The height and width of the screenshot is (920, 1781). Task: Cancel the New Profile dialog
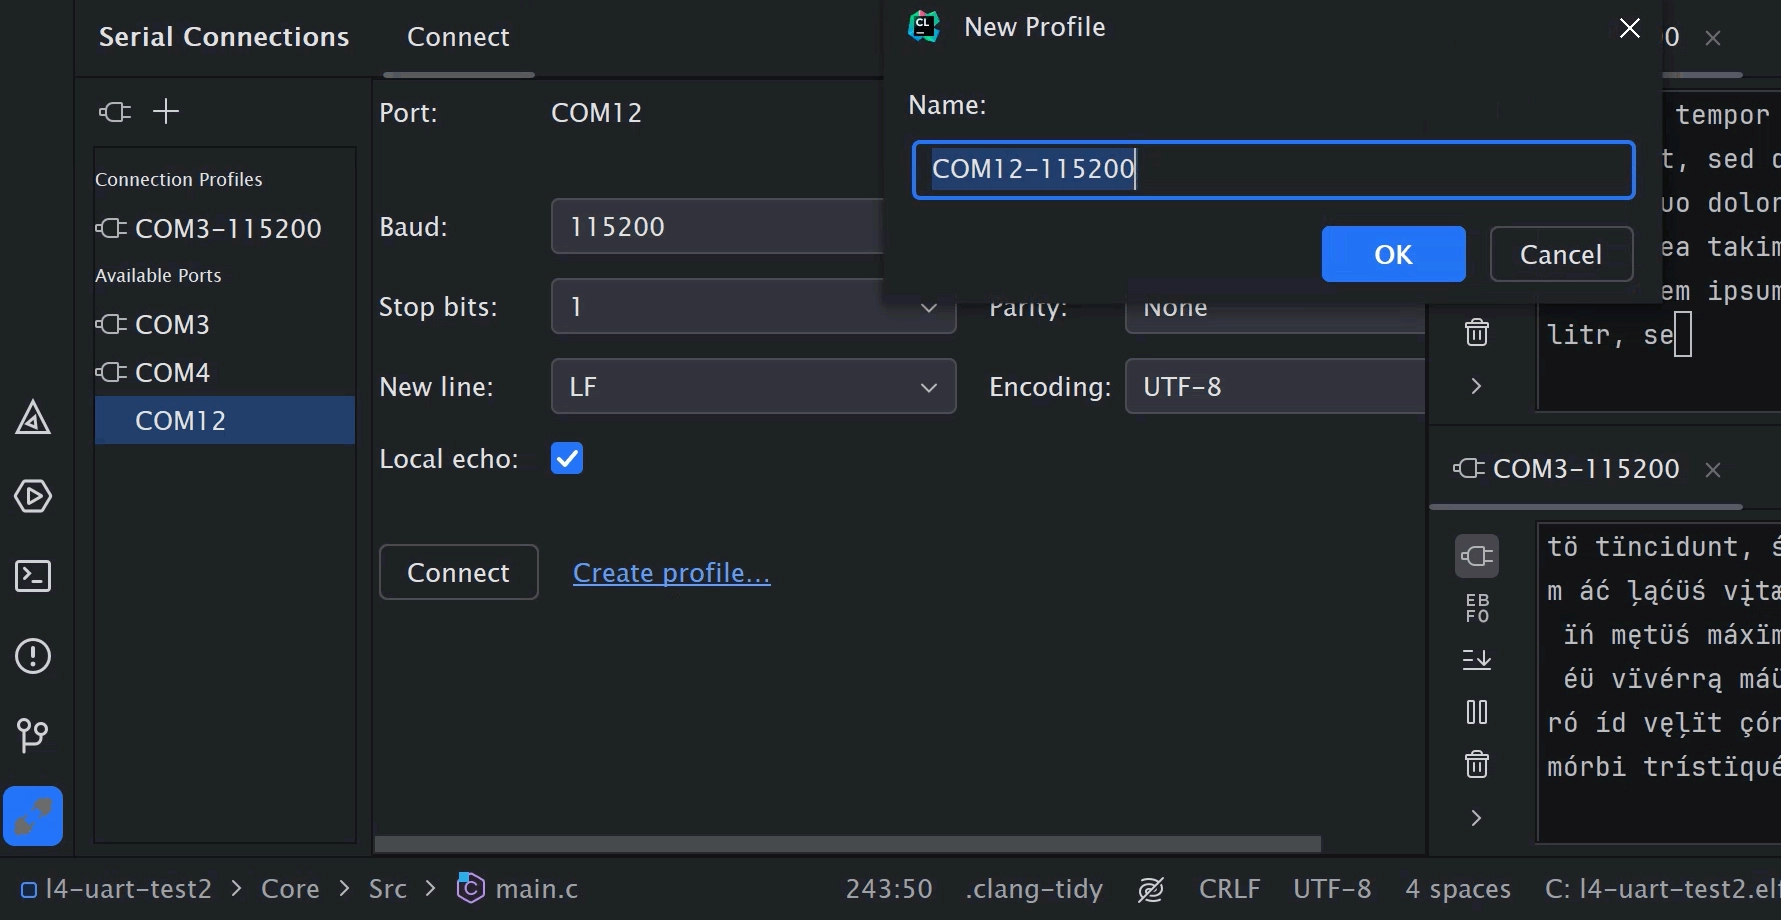(1561, 254)
